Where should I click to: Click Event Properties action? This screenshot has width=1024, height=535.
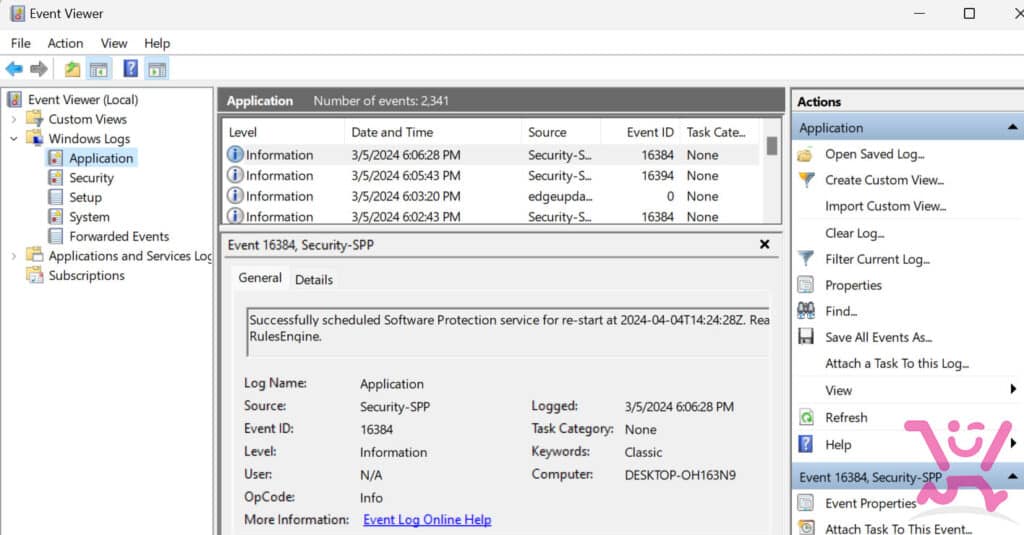(x=871, y=504)
